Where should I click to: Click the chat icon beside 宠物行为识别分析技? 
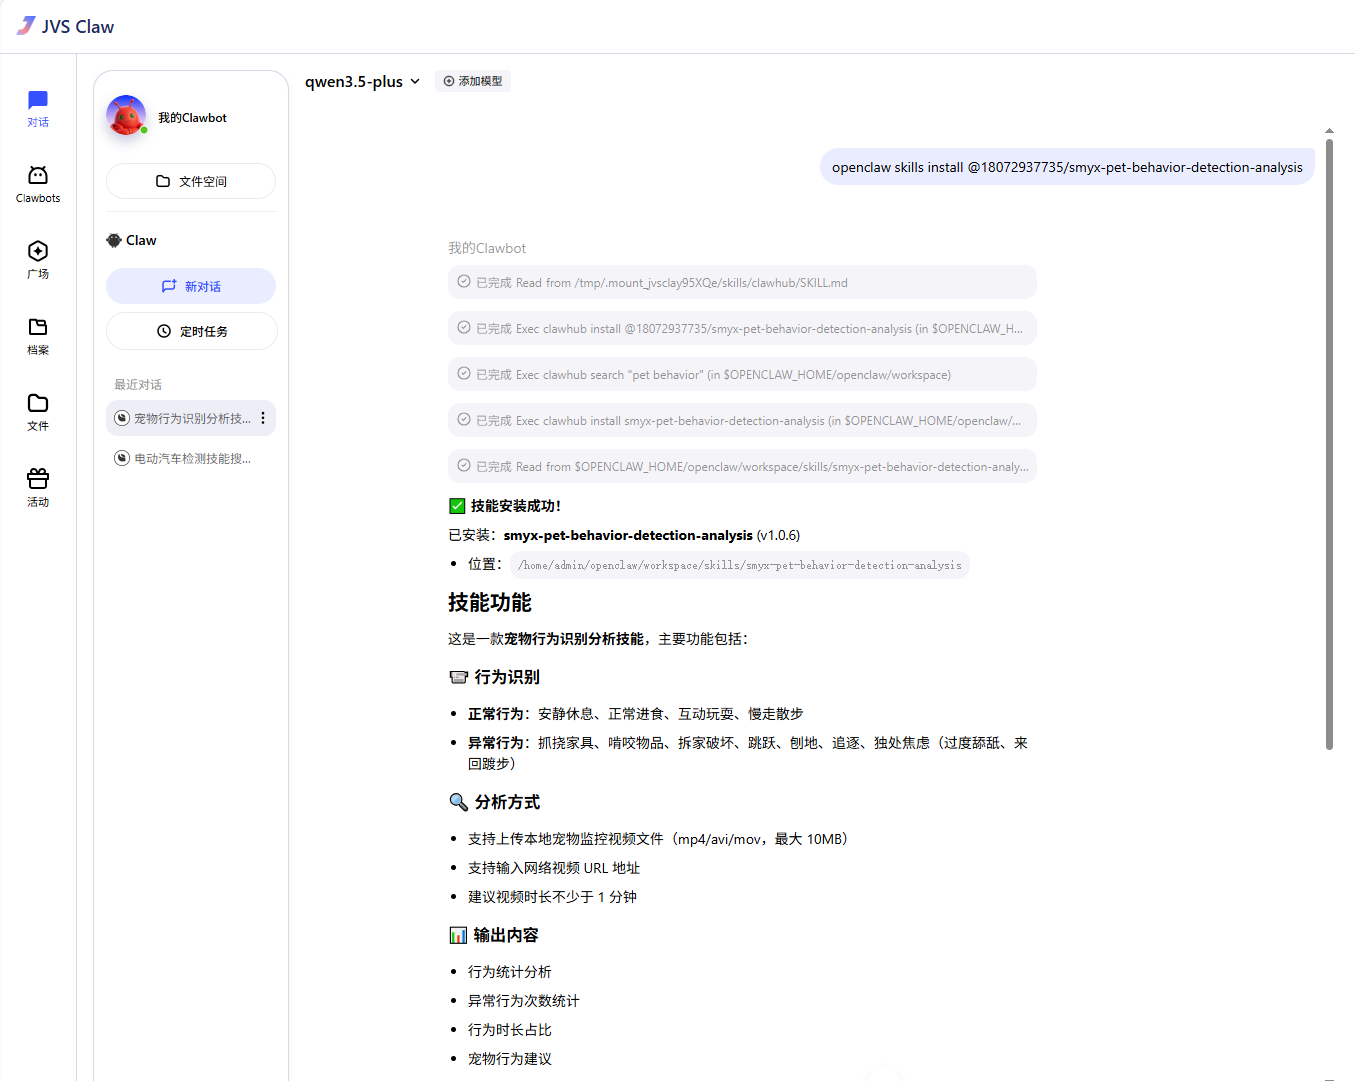coord(122,418)
